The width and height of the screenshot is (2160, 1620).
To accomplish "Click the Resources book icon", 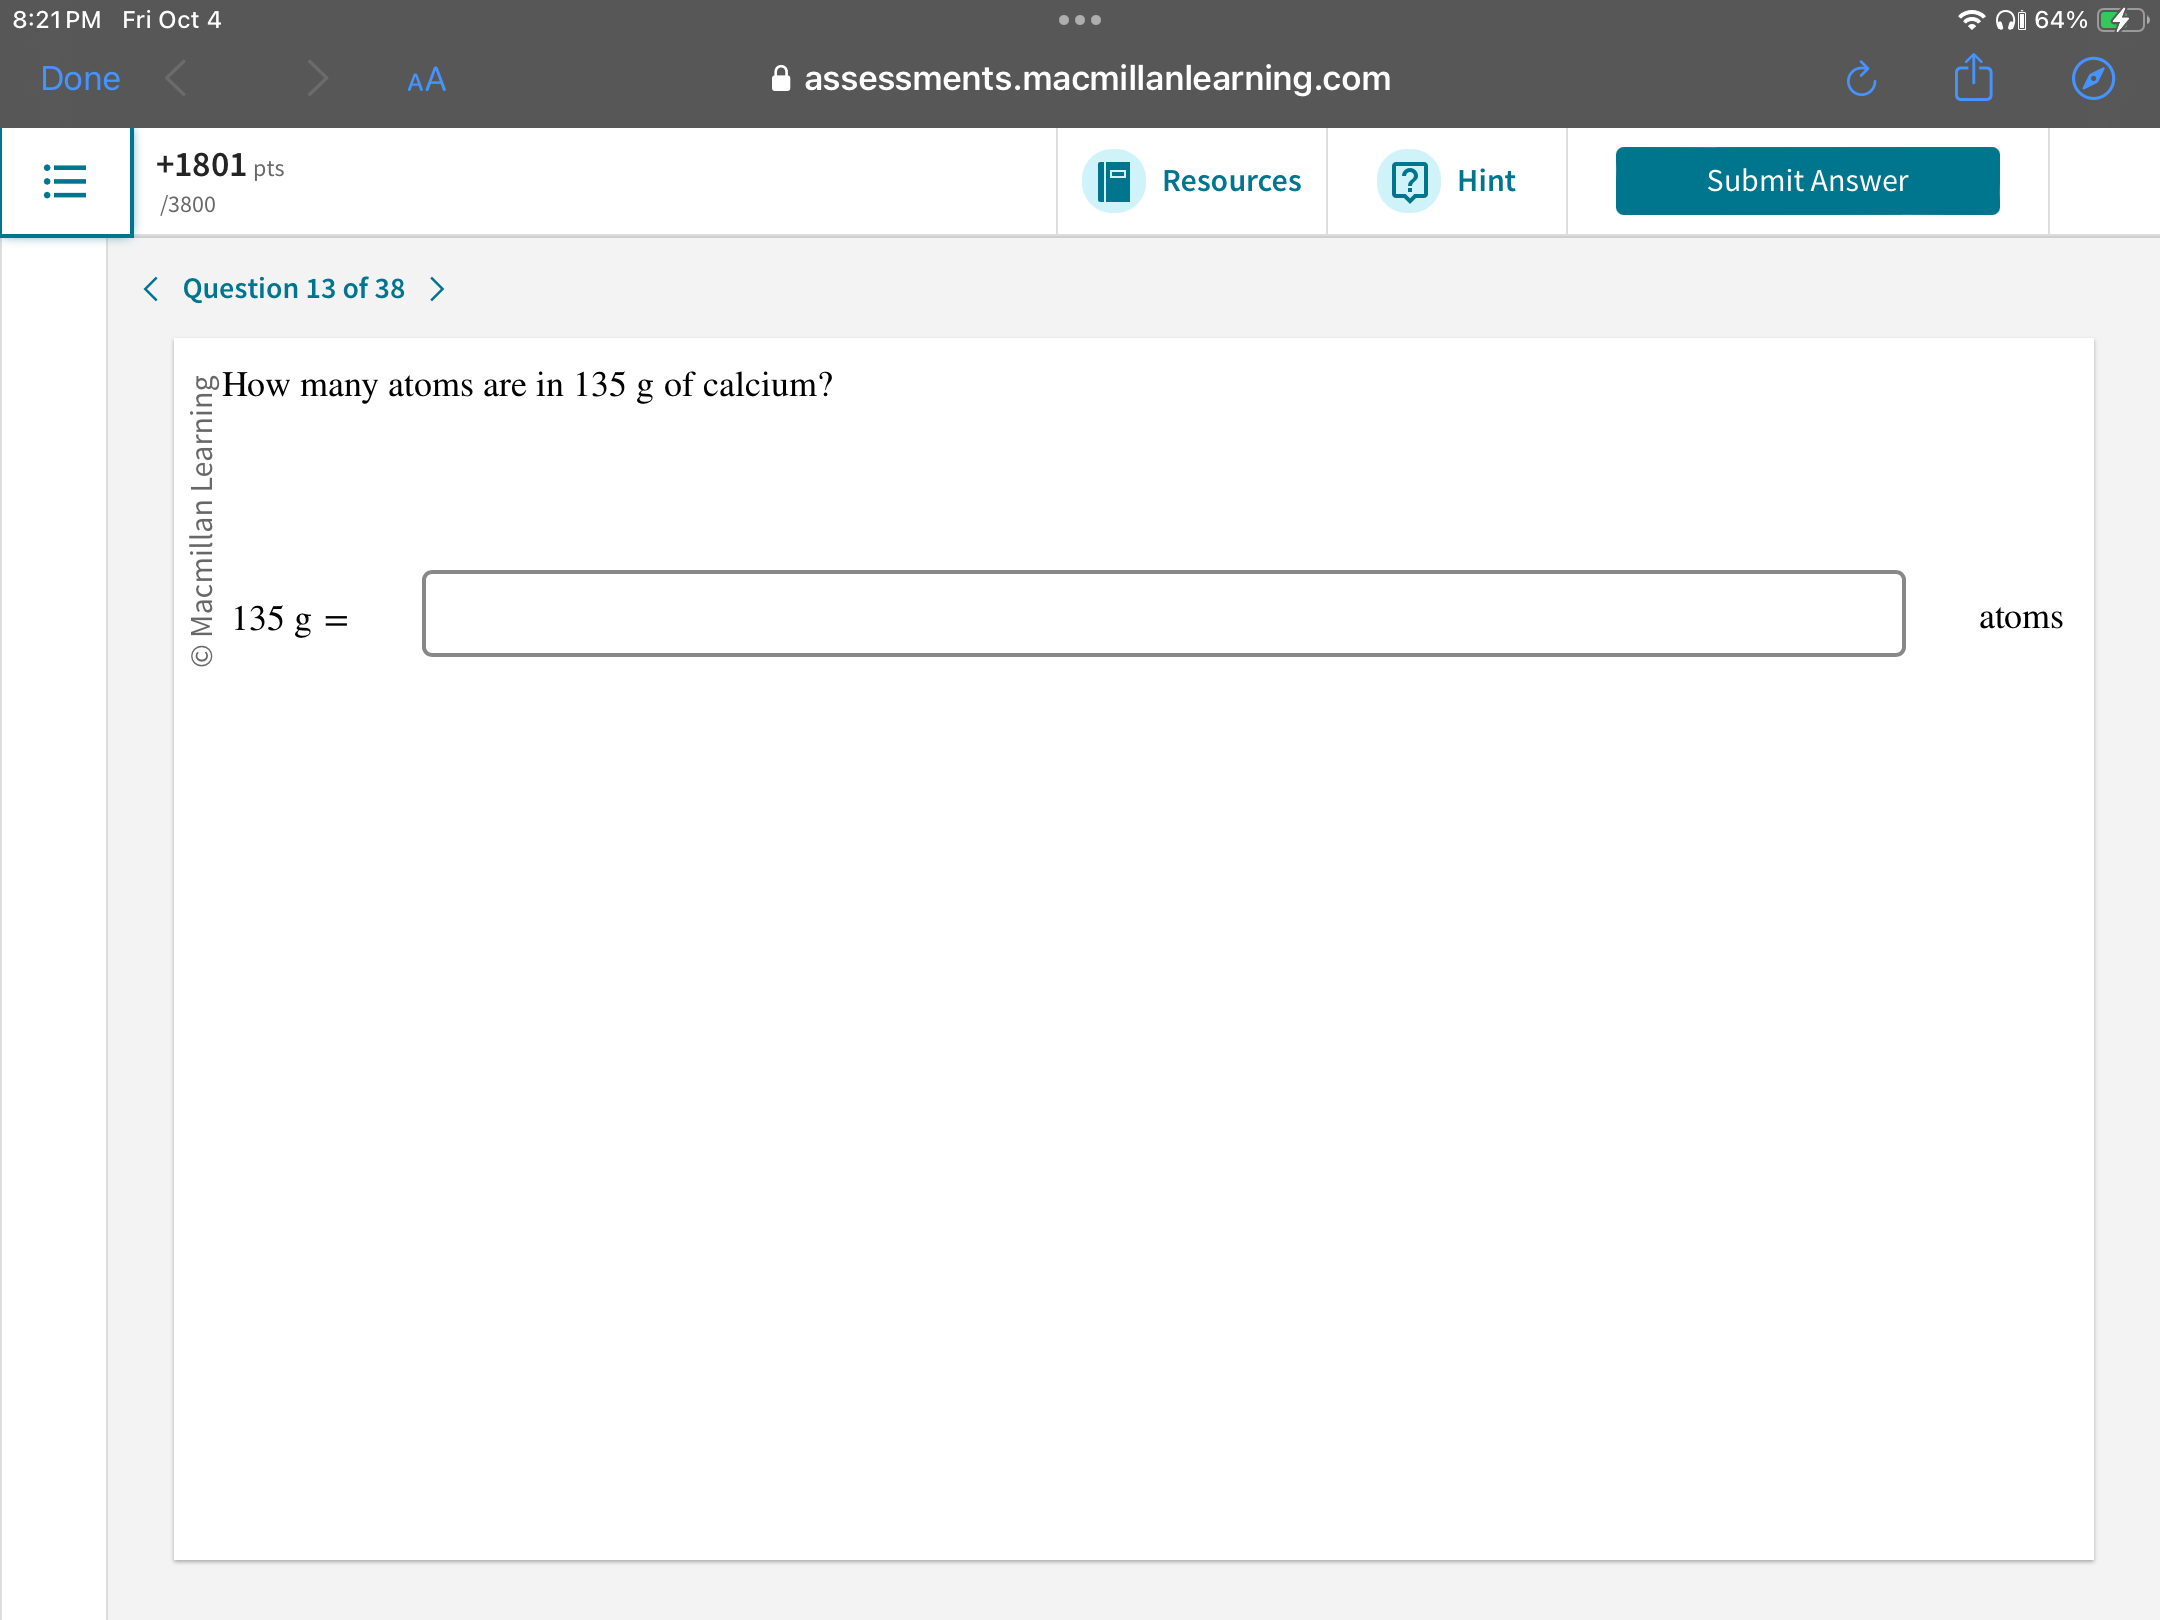I will 1113,181.
